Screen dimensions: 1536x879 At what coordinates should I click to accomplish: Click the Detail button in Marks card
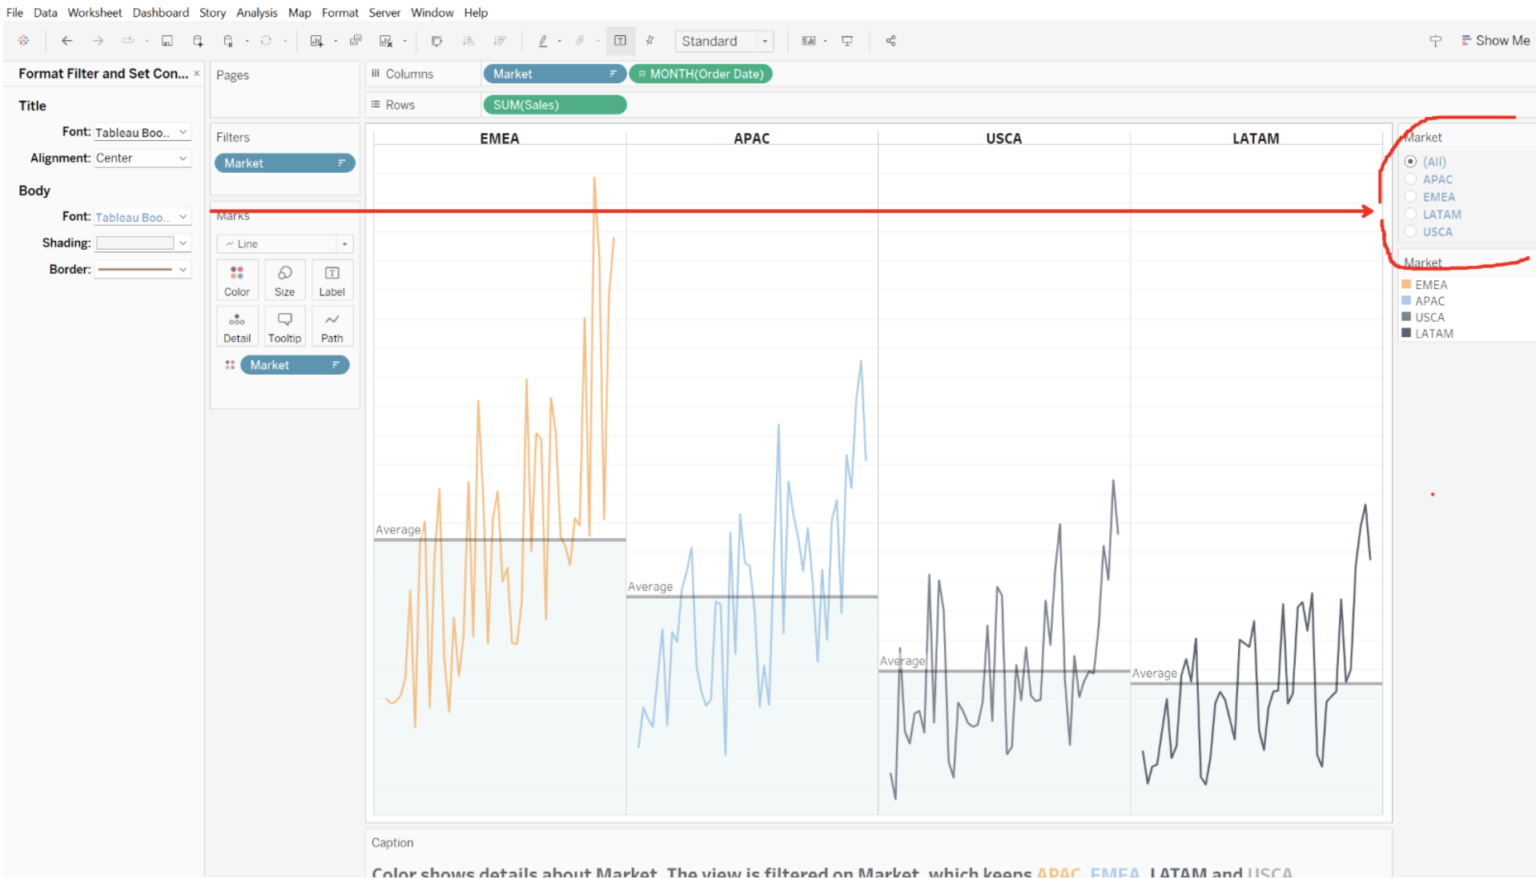coord(237,326)
